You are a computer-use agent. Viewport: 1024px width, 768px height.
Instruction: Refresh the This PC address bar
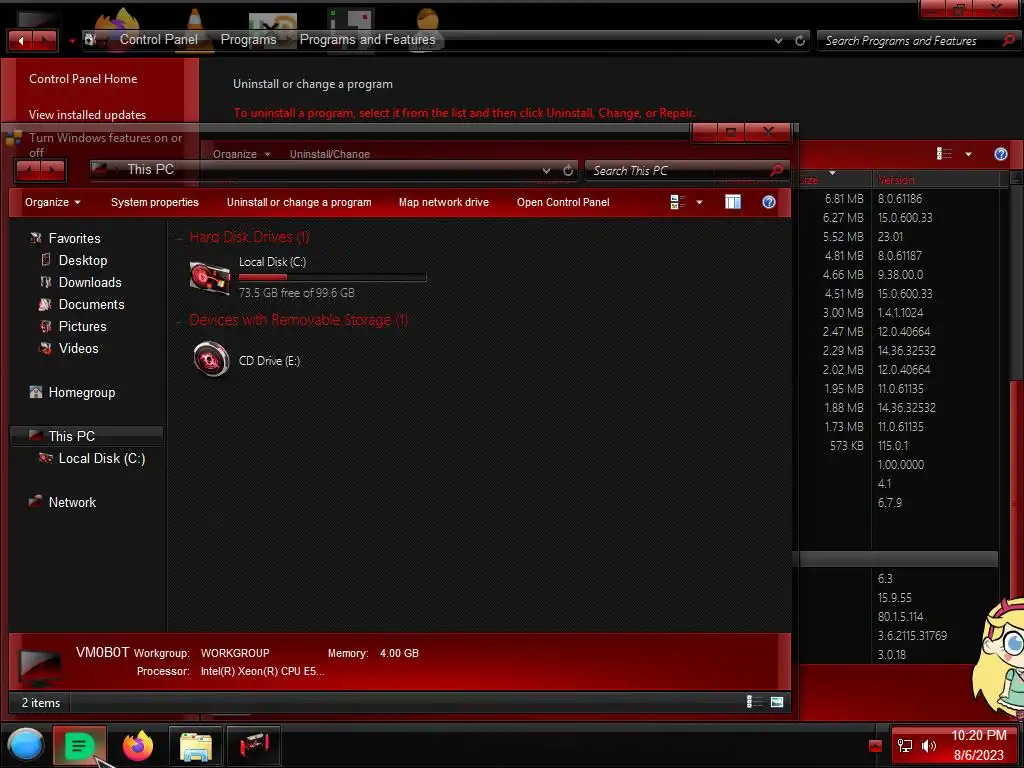click(568, 170)
